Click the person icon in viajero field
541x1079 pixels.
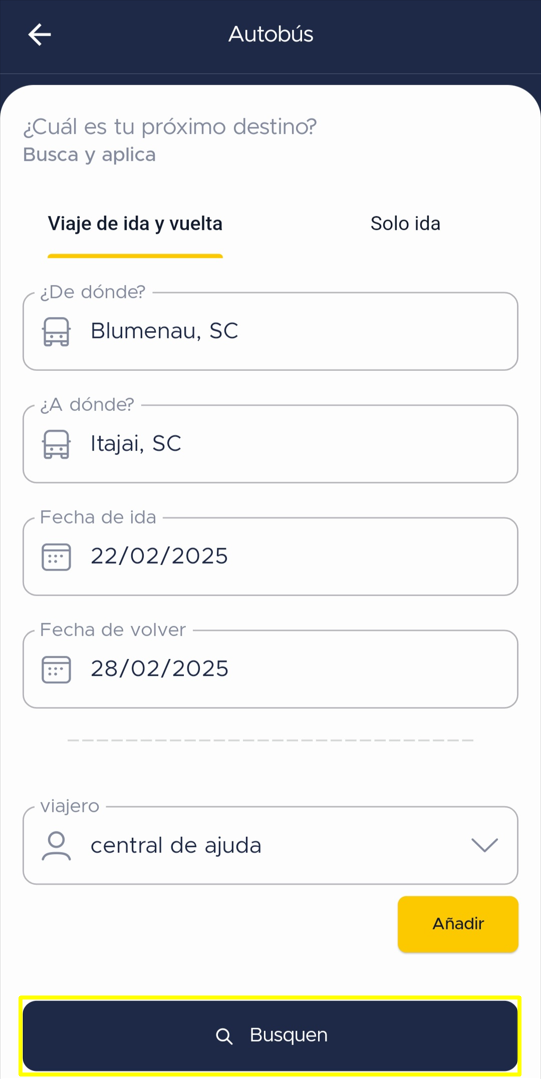coord(56,846)
